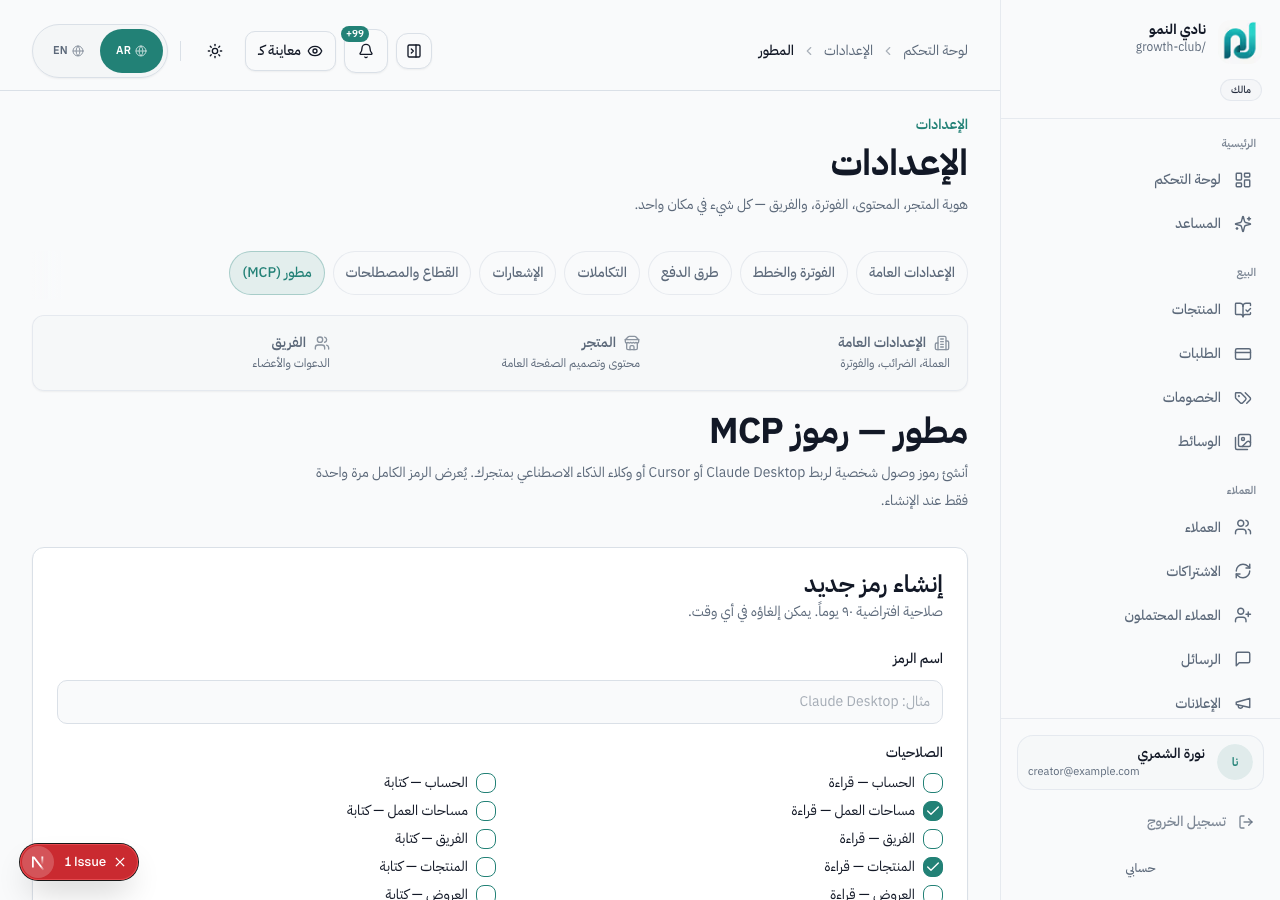Screen dimensions: 1280x900
Task: Click the الفريق users icon in card
Action: click(x=322, y=343)
